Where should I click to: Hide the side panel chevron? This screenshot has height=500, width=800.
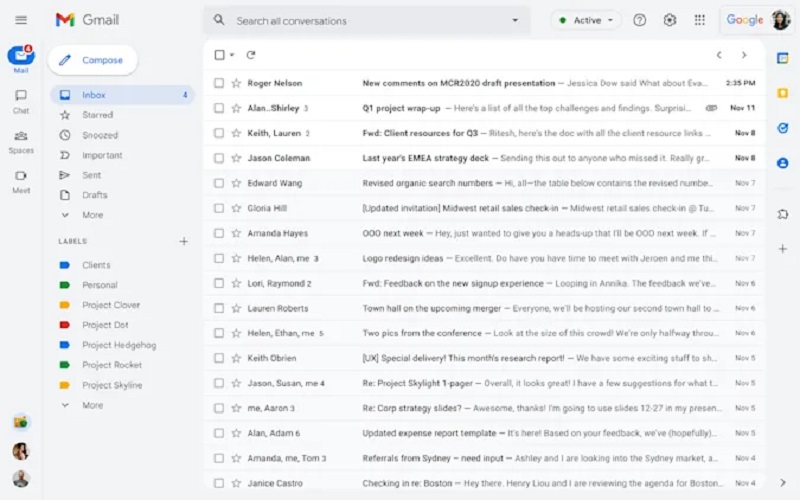[783, 483]
